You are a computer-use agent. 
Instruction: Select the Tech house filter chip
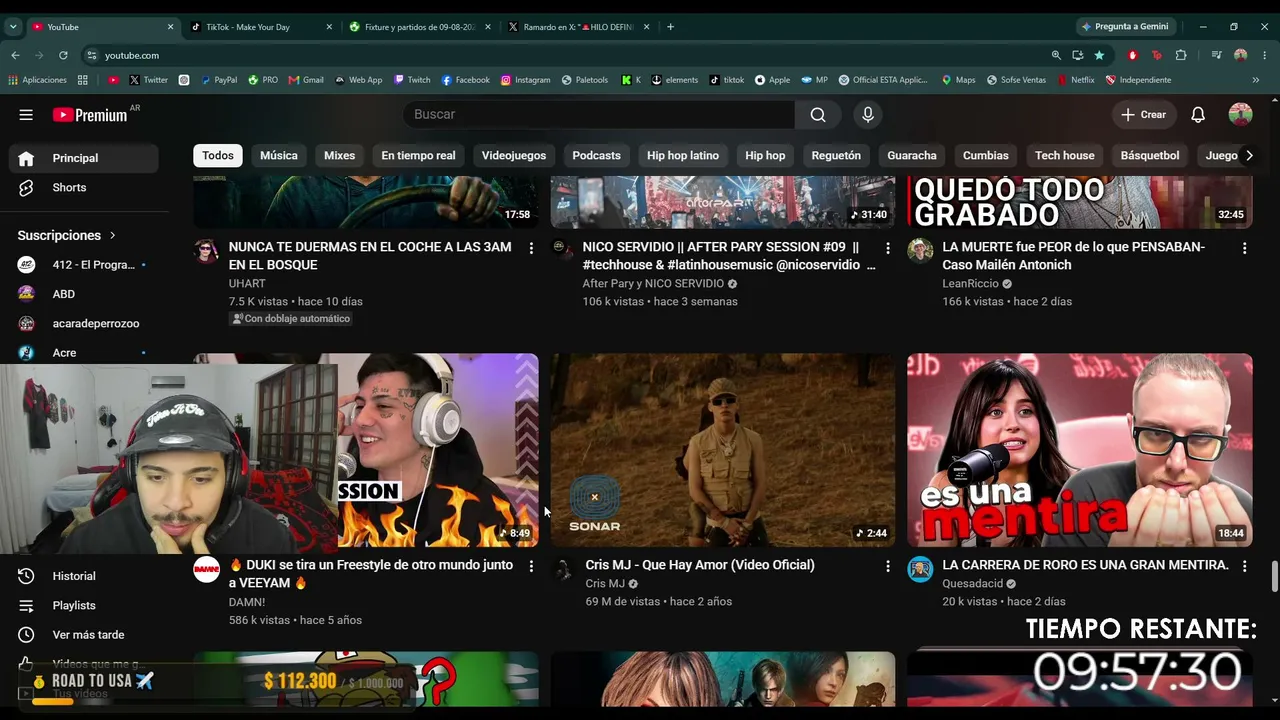[x=1065, y=156]
